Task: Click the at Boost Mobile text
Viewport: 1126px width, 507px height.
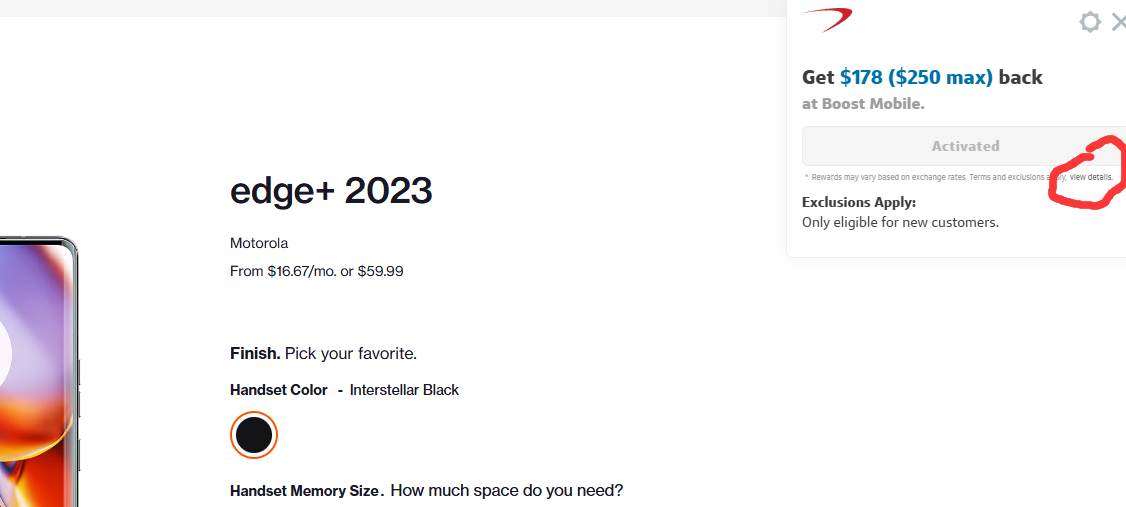Action: coord(863,103)
